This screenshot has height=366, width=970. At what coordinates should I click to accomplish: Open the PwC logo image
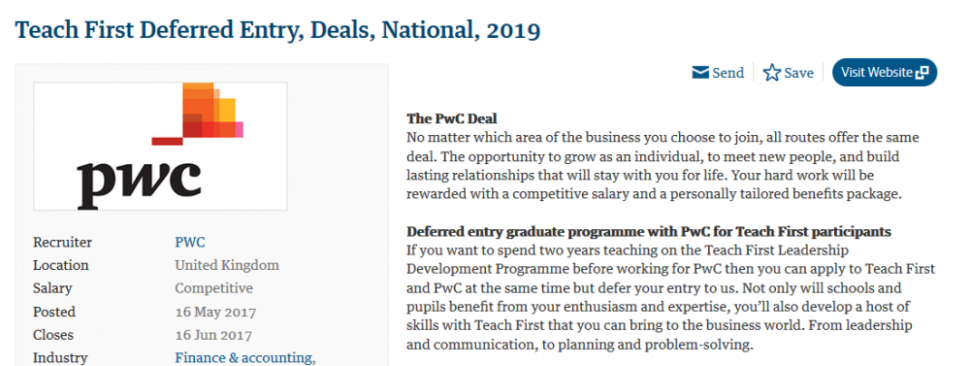pos(160,146)
